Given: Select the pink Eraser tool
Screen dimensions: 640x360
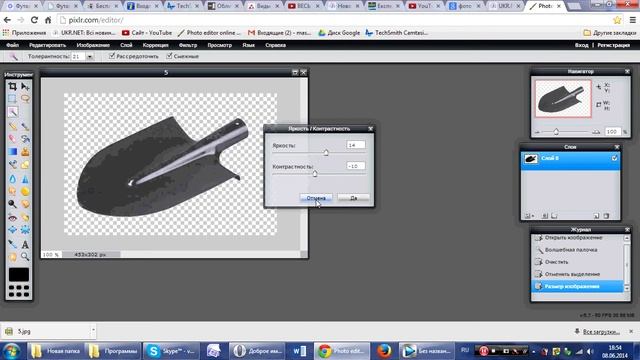Looking at the screenshot, I should tap(13, 139).
